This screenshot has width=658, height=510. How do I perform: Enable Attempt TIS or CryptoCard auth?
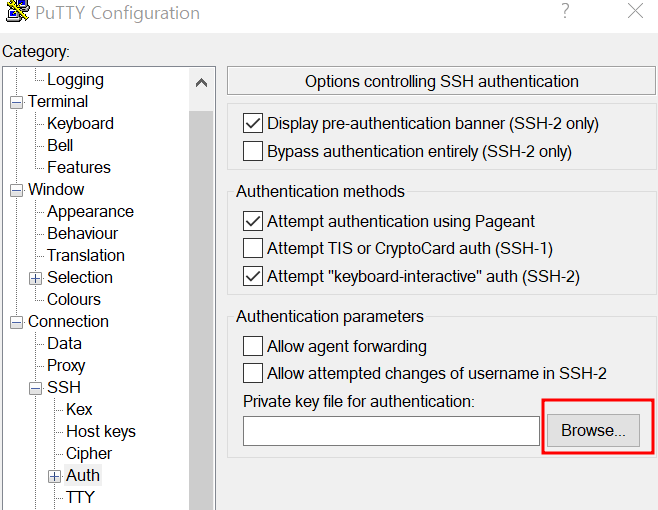point(253,248)
